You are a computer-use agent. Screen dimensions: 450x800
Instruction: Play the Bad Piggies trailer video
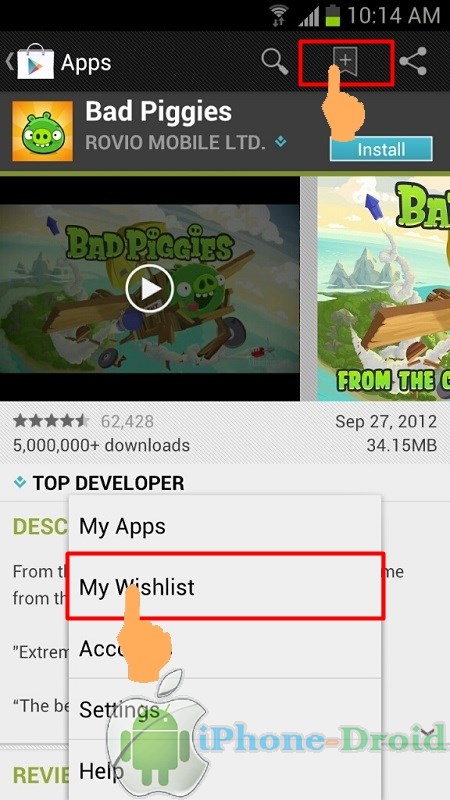[x=149, y=289]
